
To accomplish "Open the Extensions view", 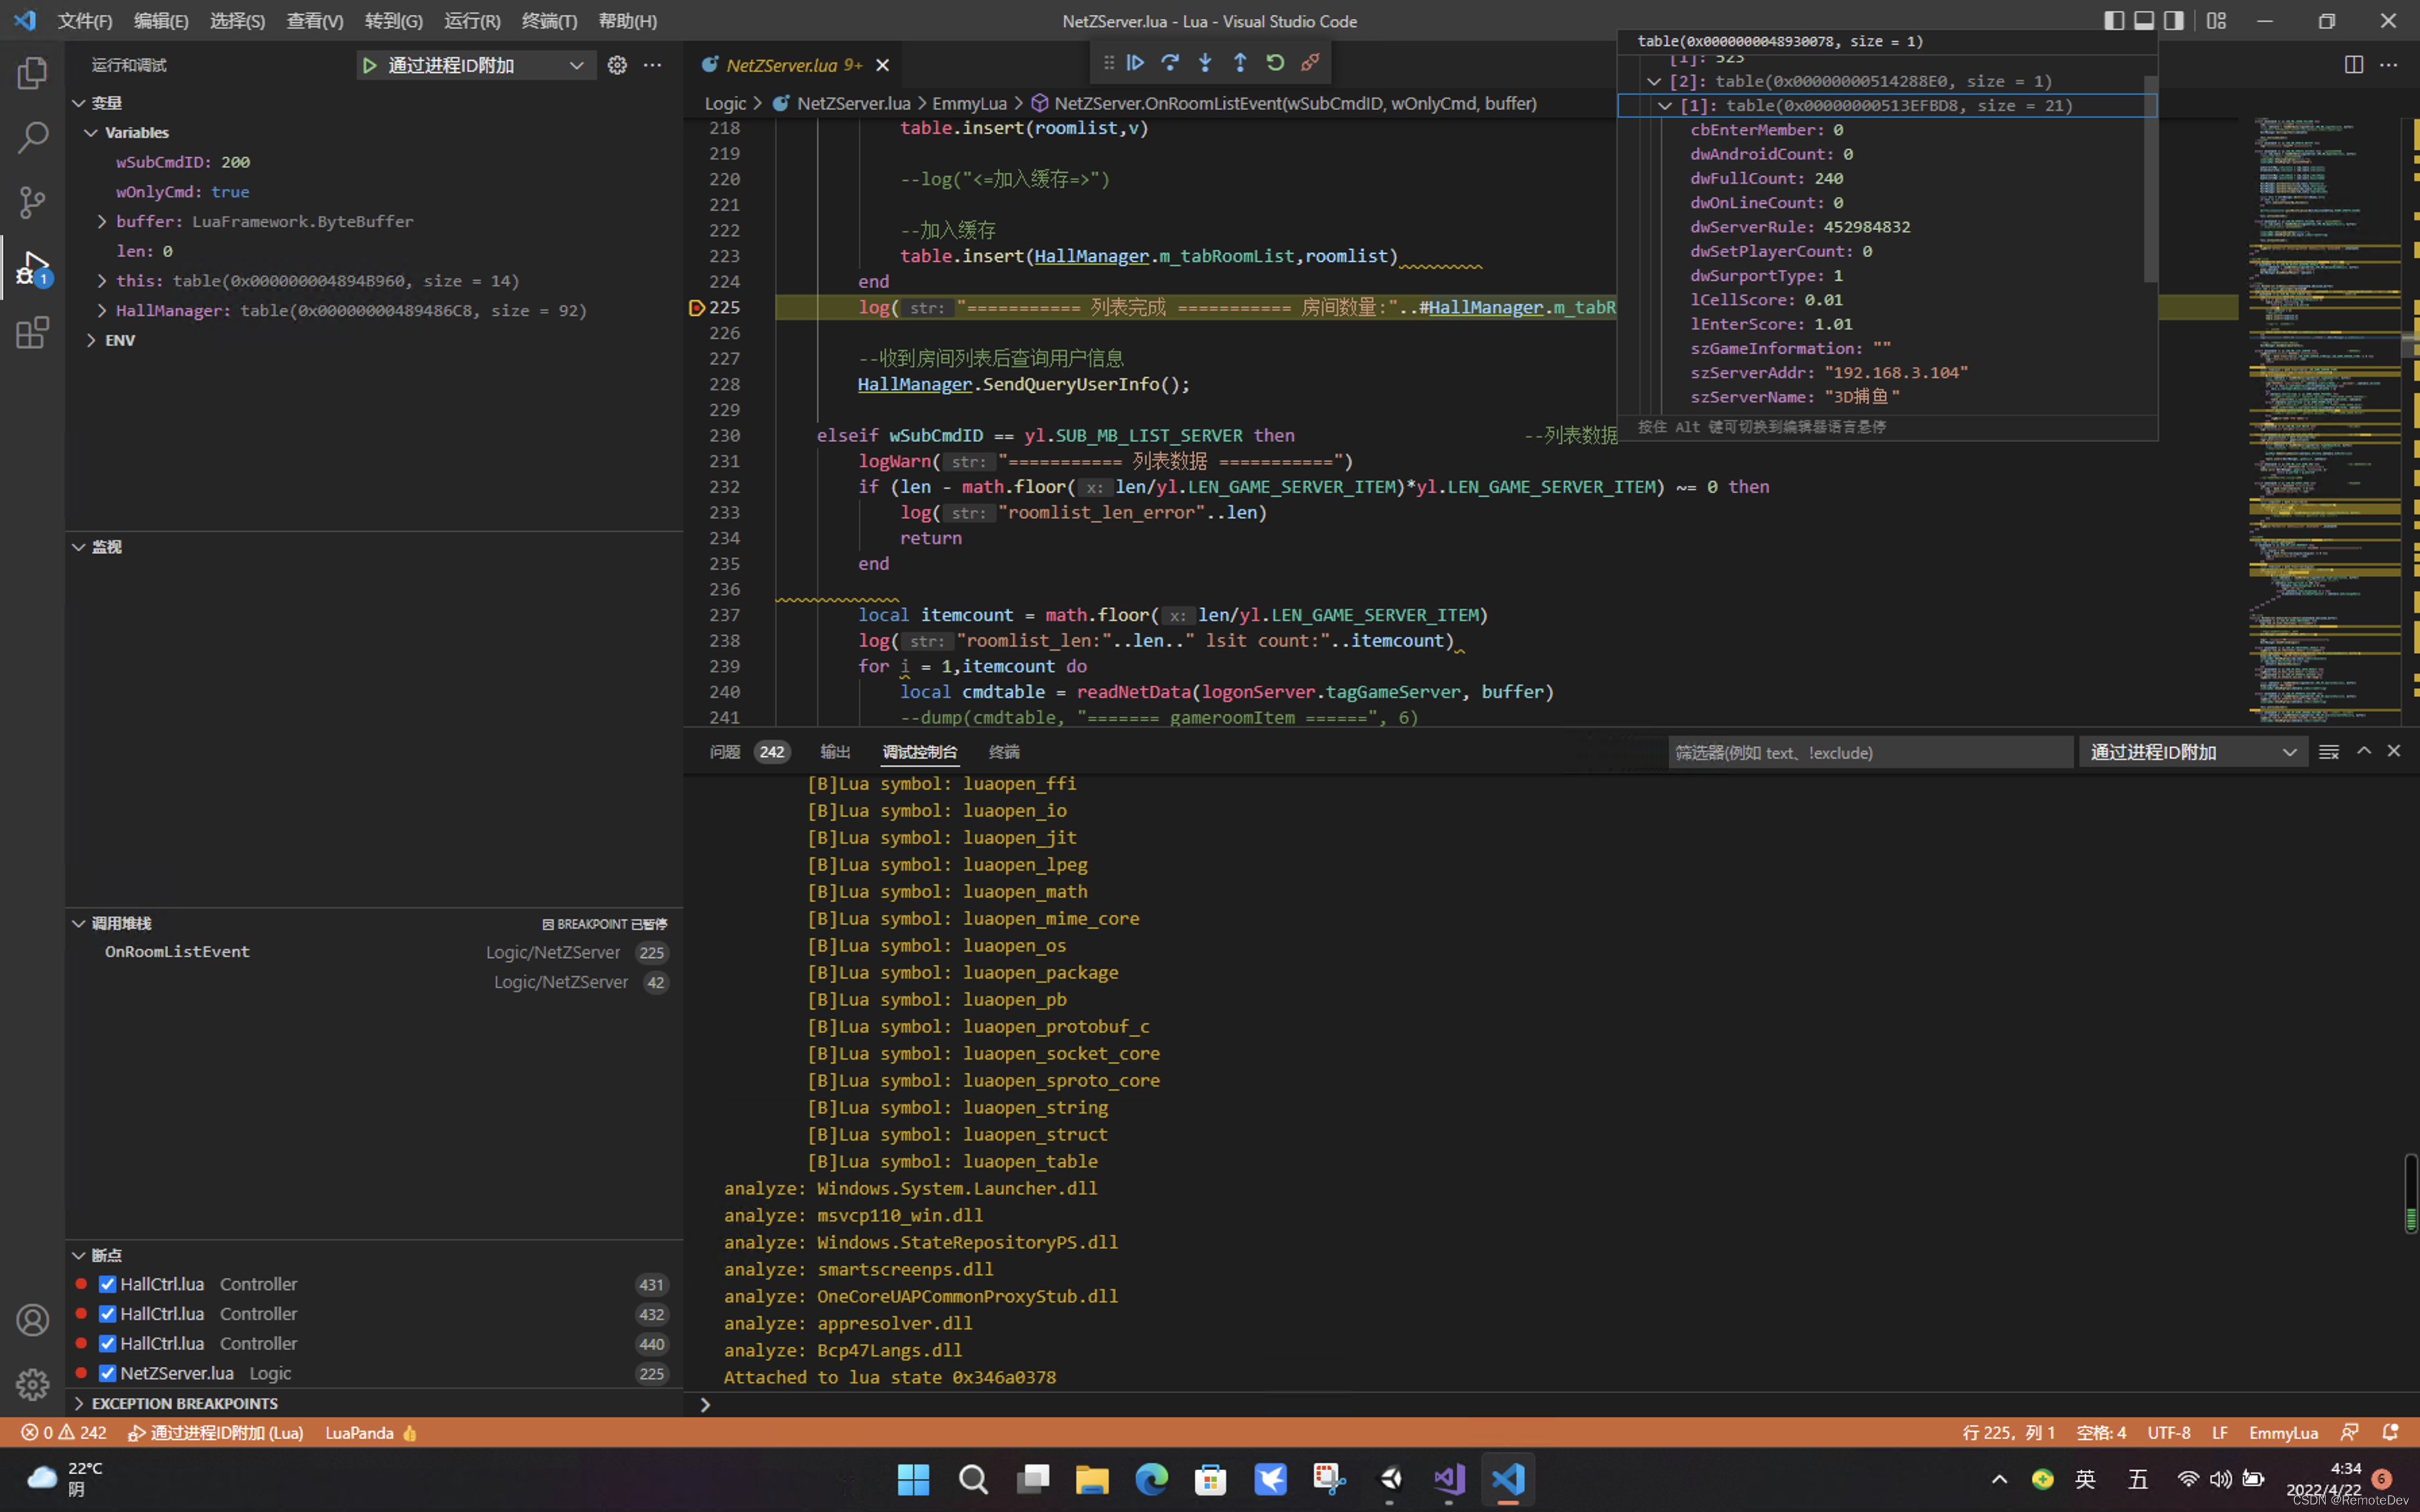I will pos(32,332).
